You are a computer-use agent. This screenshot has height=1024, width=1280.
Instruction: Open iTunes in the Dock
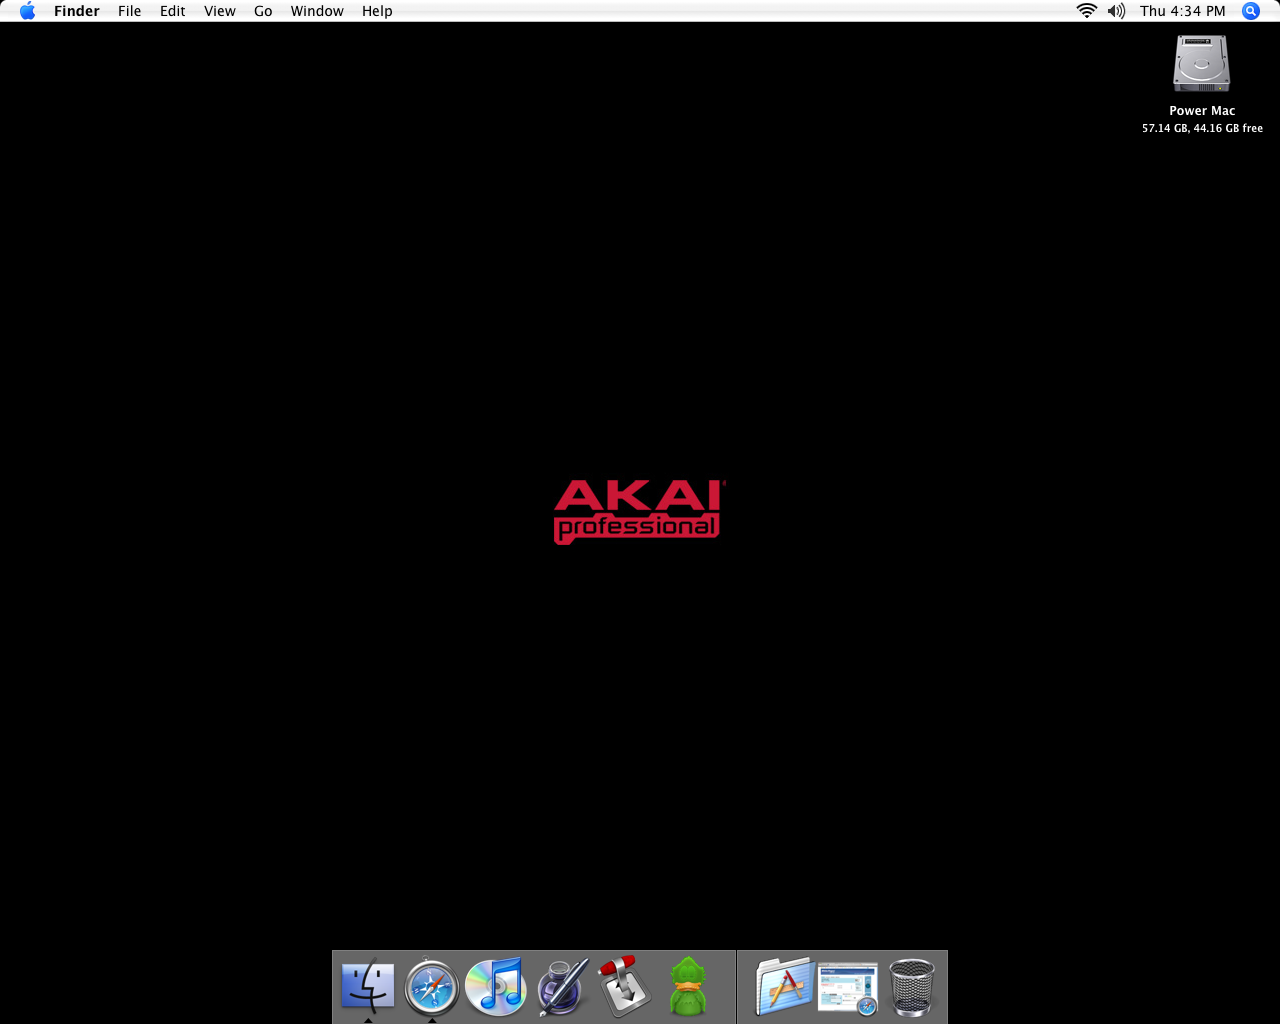496,987
